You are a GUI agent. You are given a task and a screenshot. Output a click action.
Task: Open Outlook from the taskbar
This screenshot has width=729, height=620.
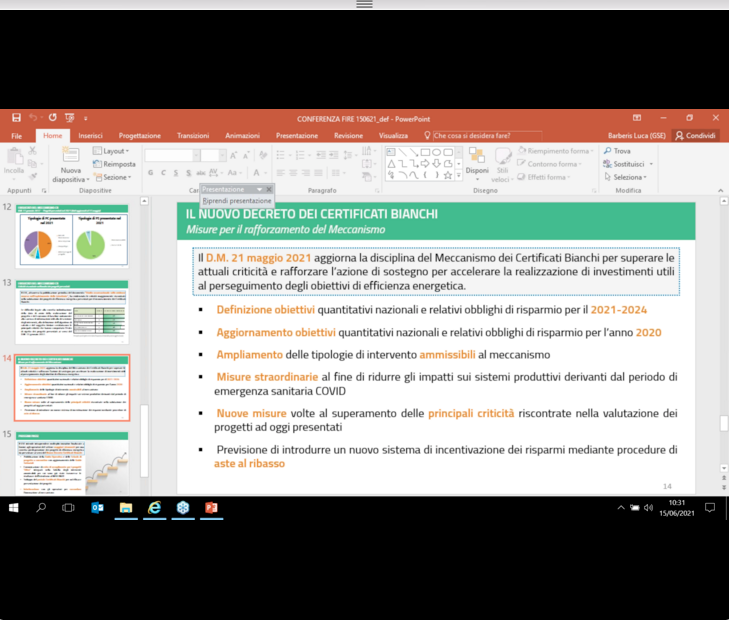[x=97, y=508]
